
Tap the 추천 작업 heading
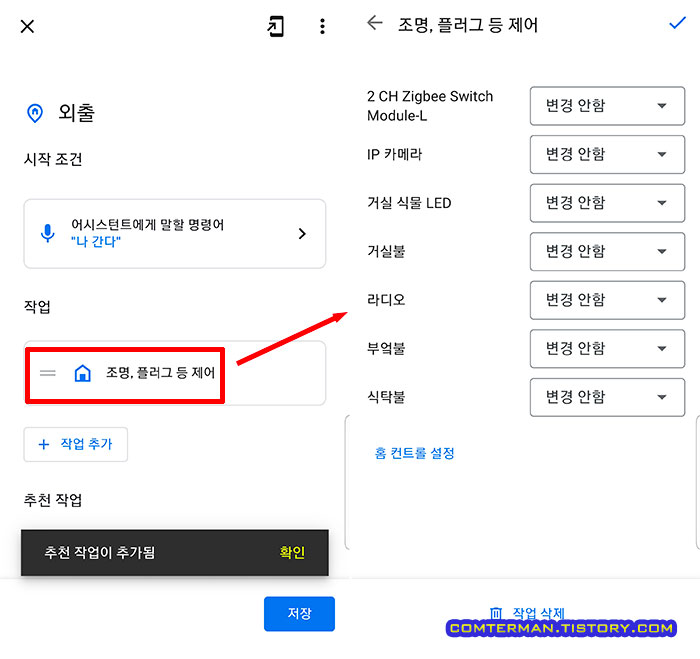pos(53,500)
